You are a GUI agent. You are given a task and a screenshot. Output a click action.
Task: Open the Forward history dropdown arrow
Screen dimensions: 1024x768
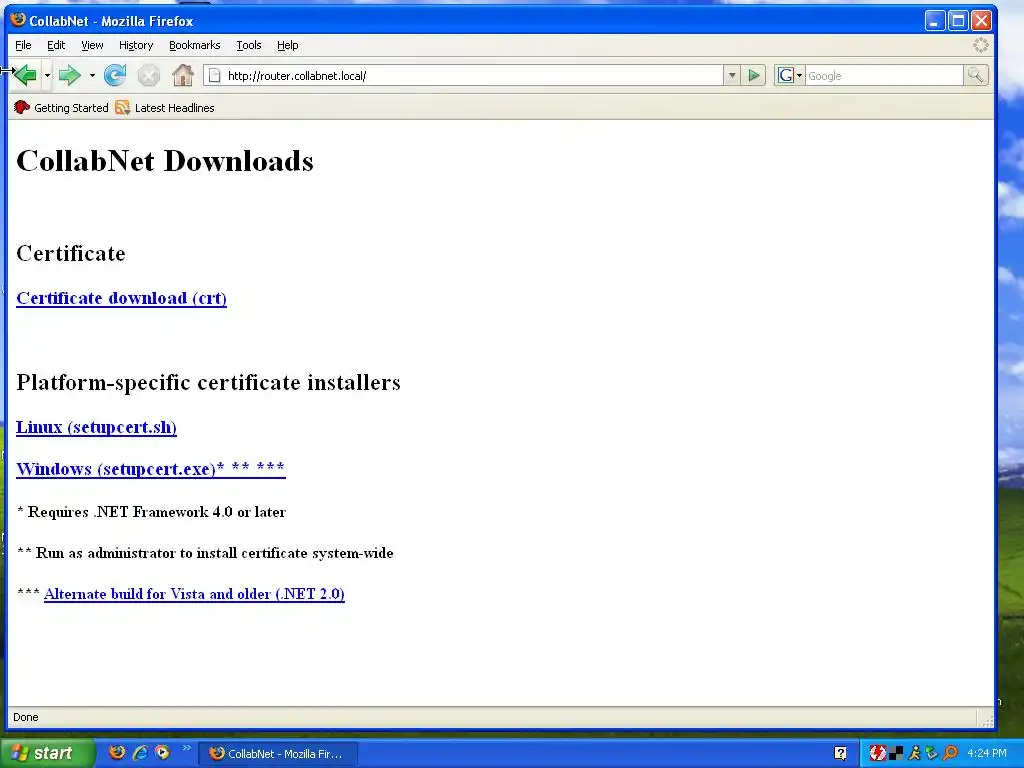tap(92, 76)
